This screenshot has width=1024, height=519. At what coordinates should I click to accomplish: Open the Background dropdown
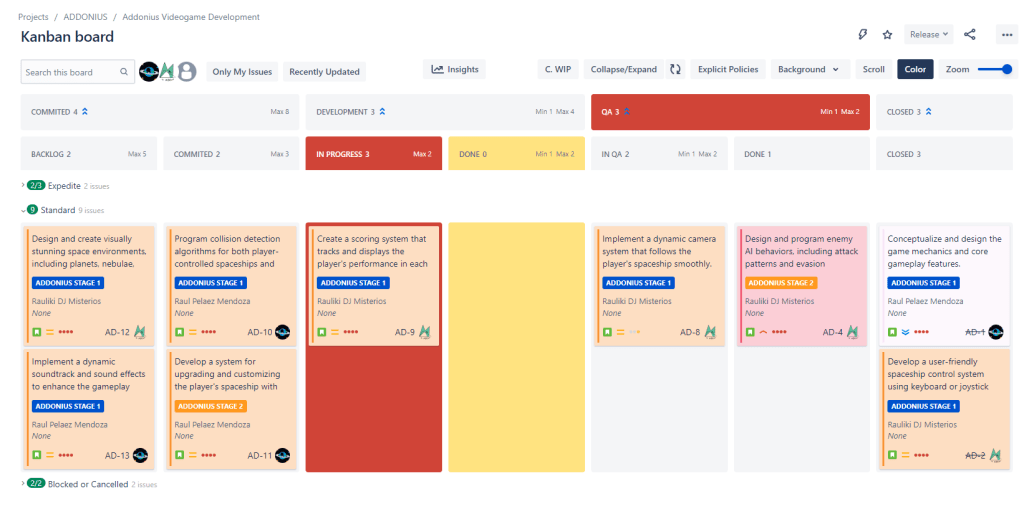[808, 70]
